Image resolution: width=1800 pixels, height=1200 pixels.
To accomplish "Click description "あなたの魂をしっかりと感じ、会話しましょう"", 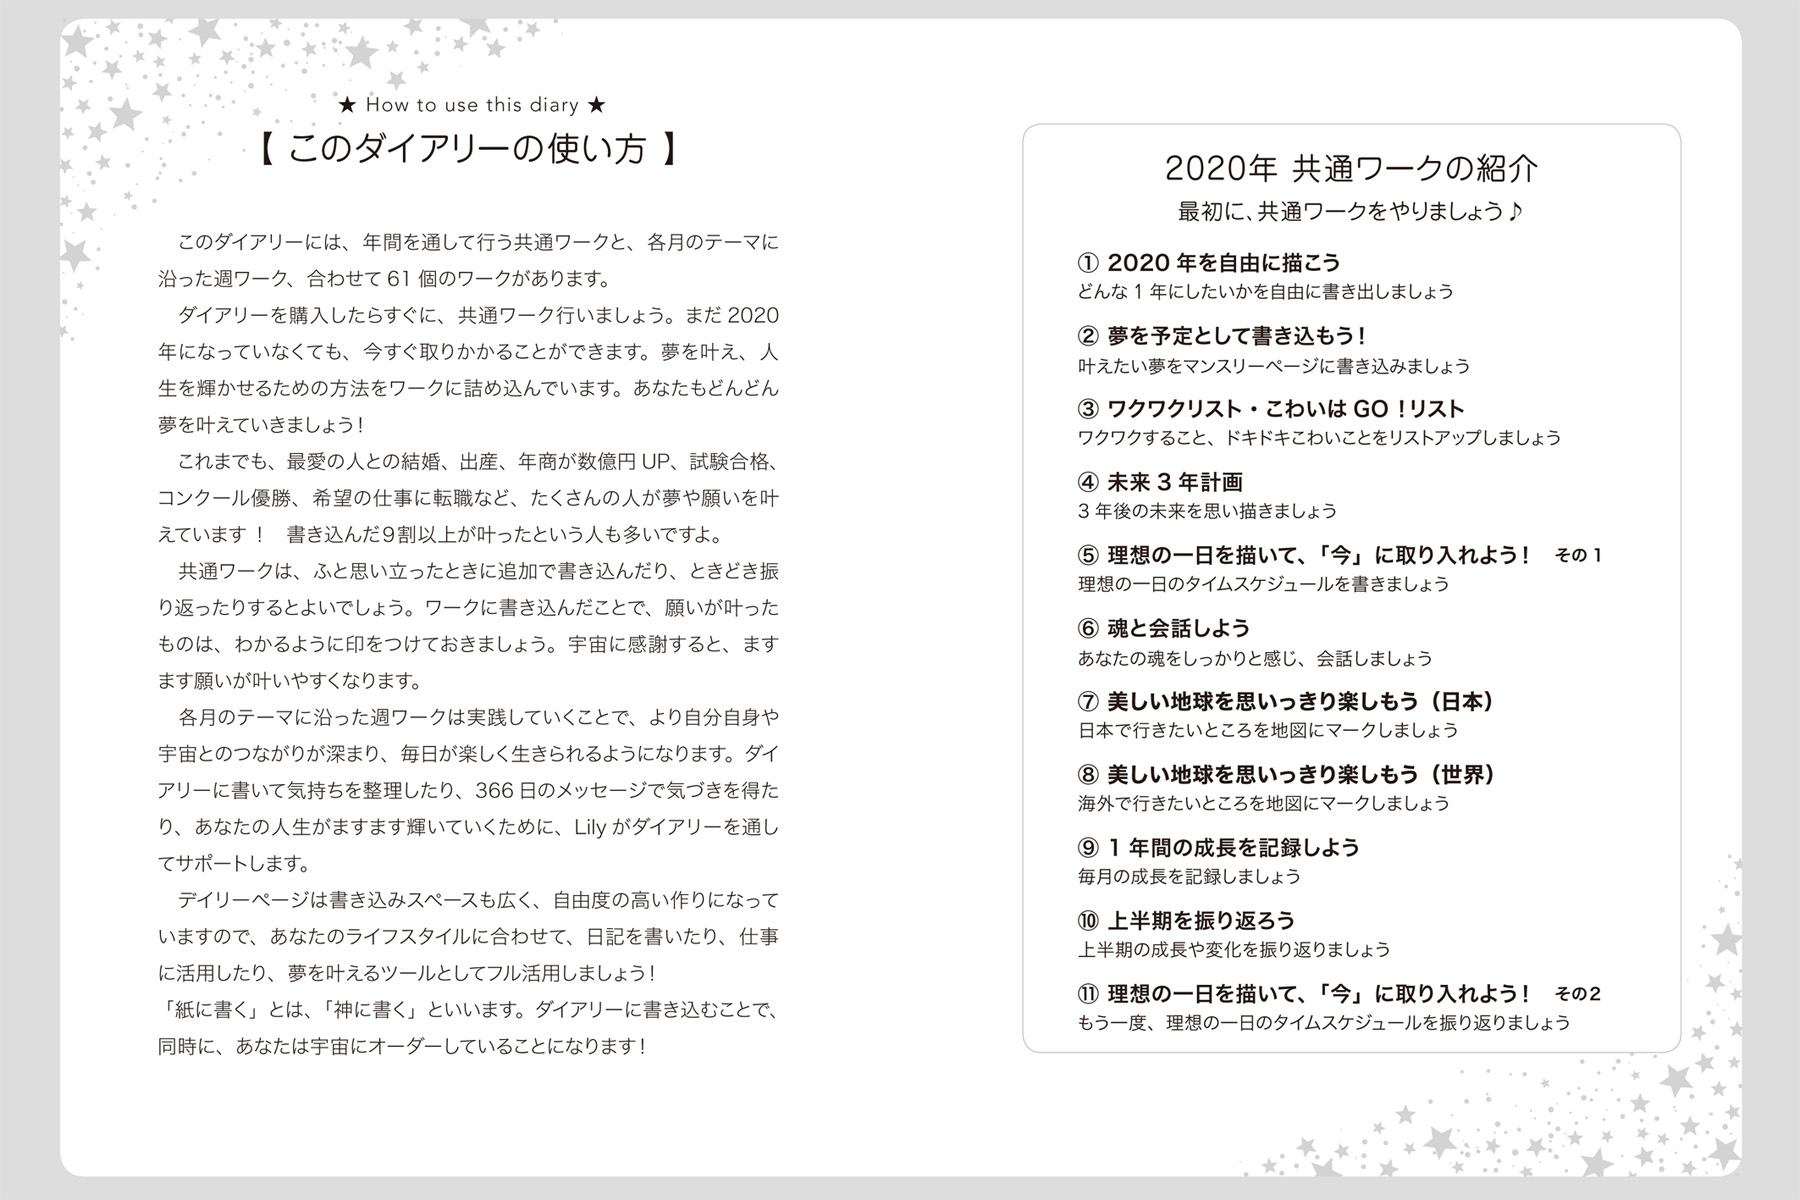I will [x=1255, y=658].
